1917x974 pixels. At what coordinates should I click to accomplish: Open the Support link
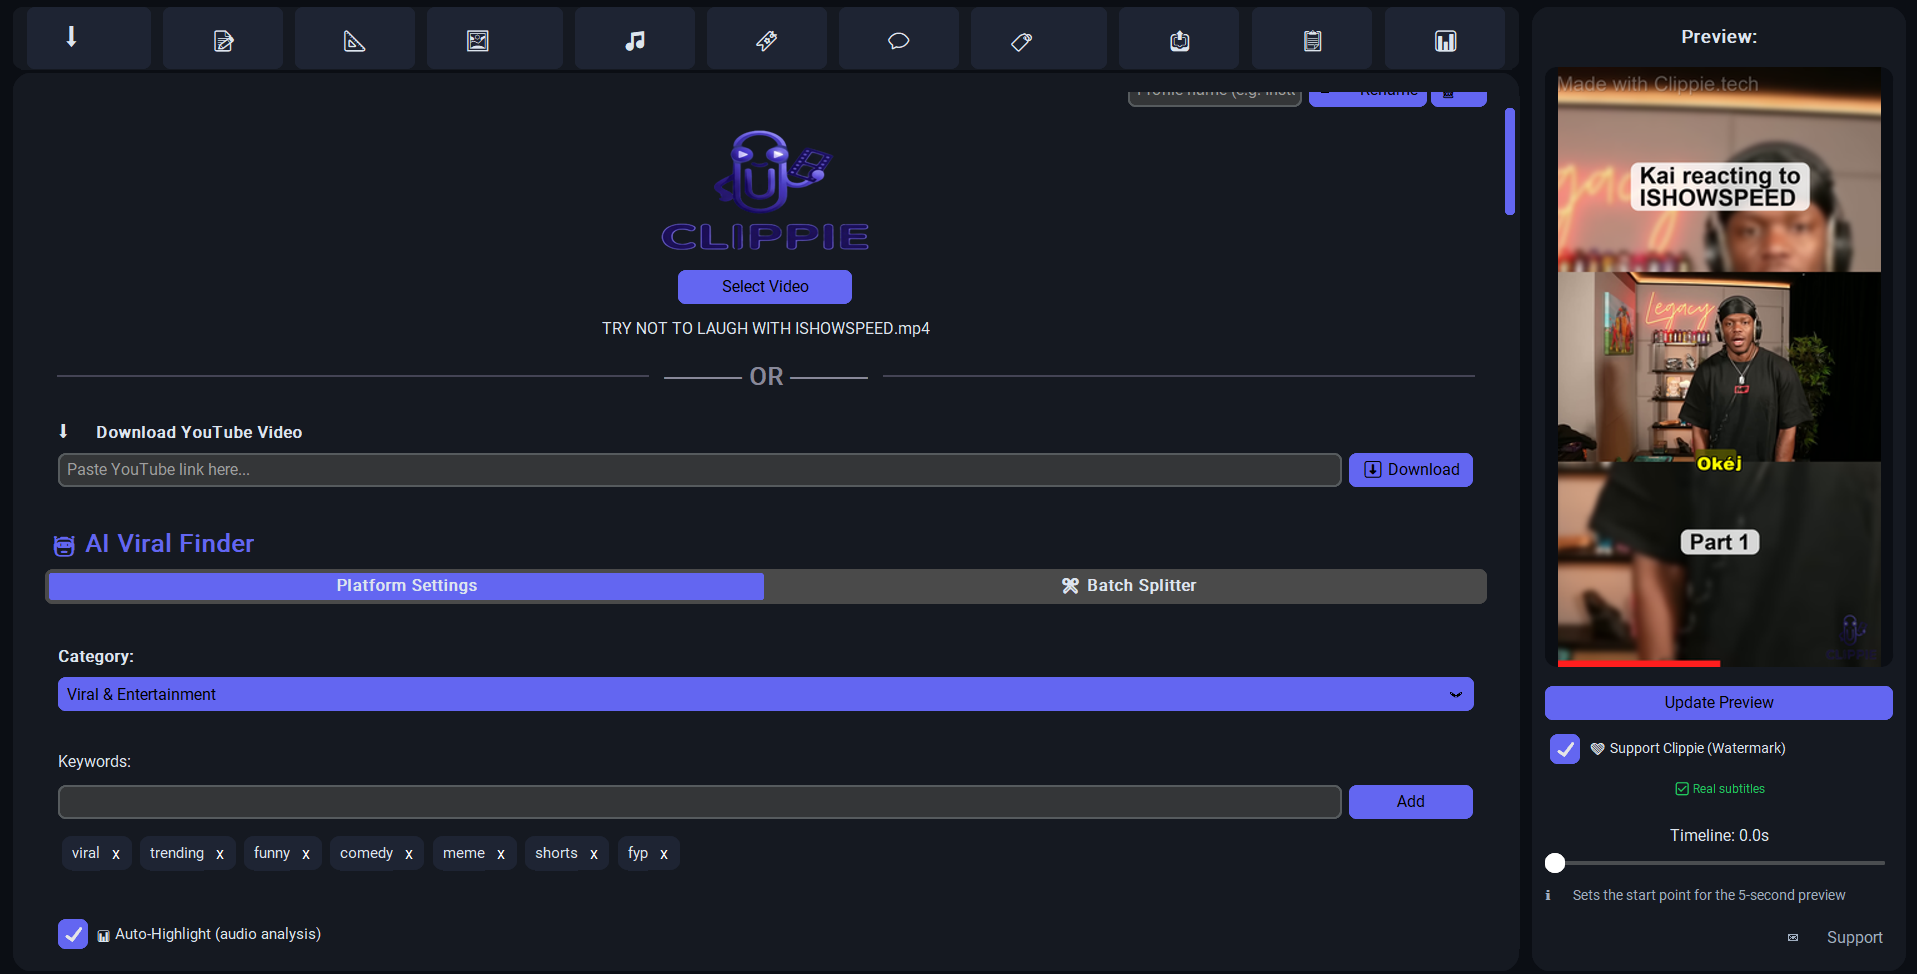point(1854,938)
